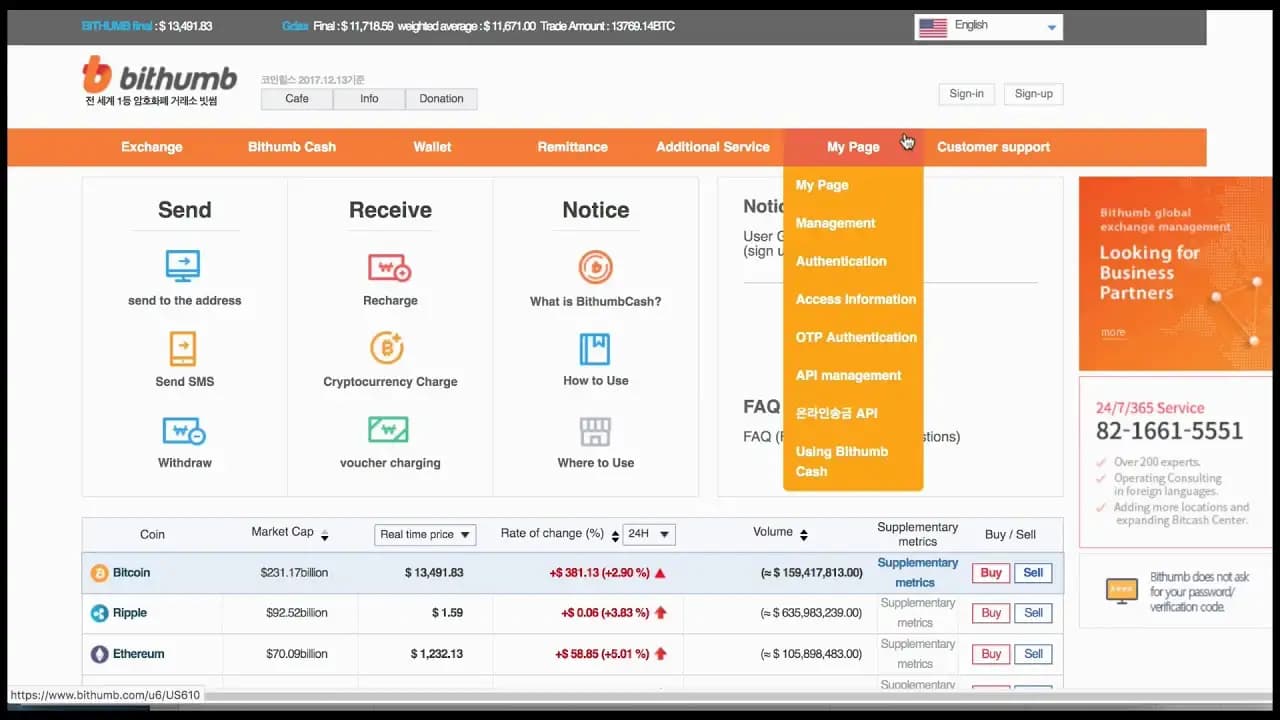Image resolution: width=1280 pixels, height=720 pixels.
Task: Select Access Information menu entry
Action: (856, 299)
